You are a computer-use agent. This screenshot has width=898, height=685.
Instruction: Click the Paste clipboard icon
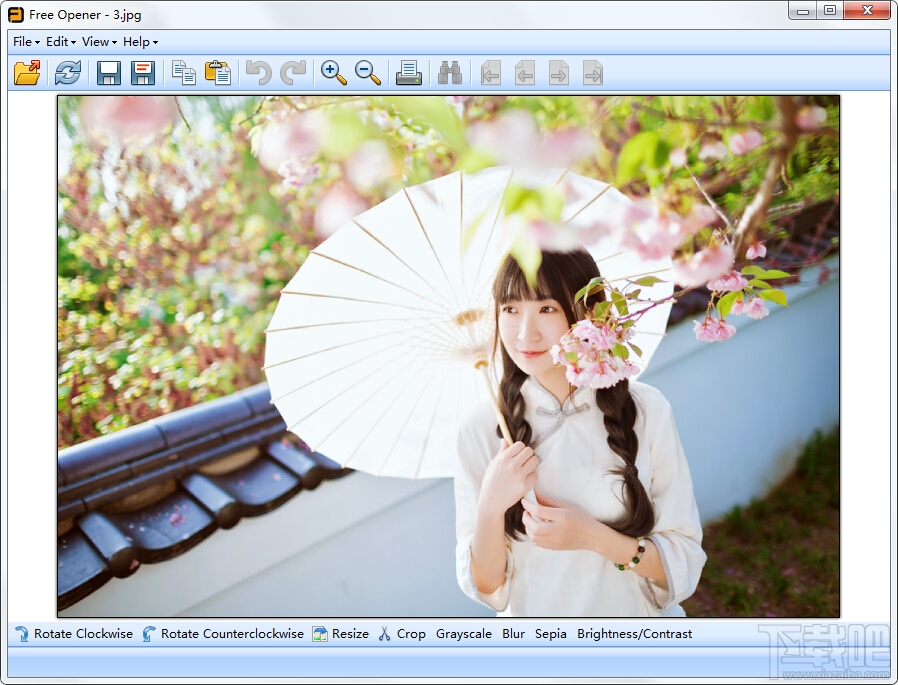[218, 73]
